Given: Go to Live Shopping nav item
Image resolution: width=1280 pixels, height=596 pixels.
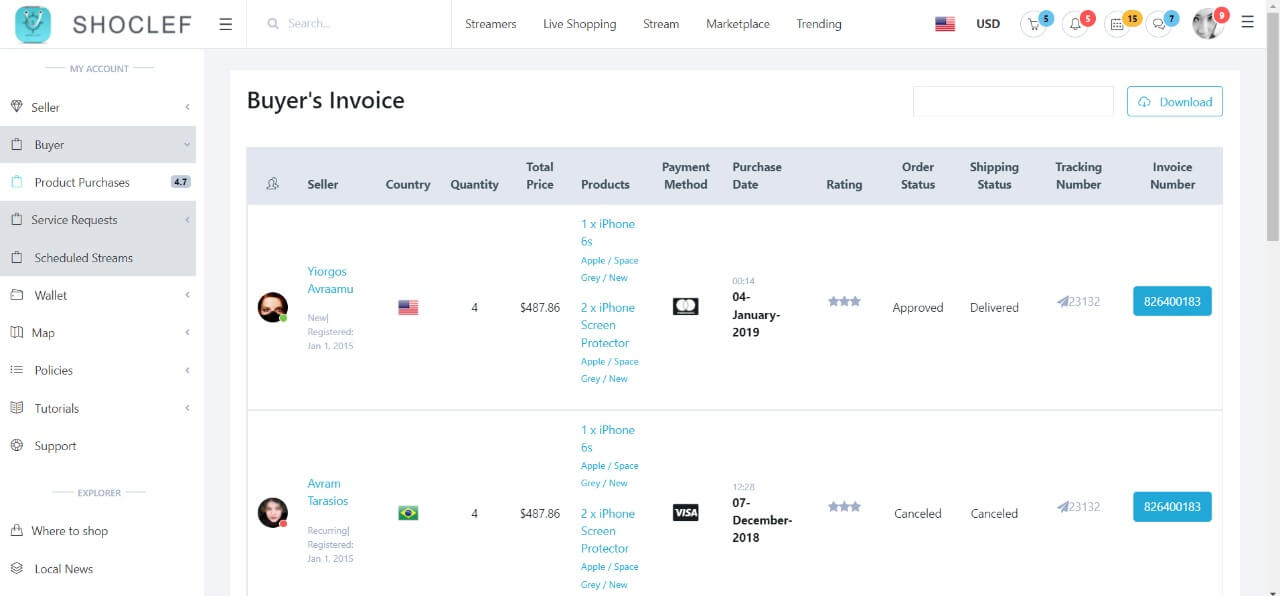Looking at the screenshot, I should coord(579,24).
